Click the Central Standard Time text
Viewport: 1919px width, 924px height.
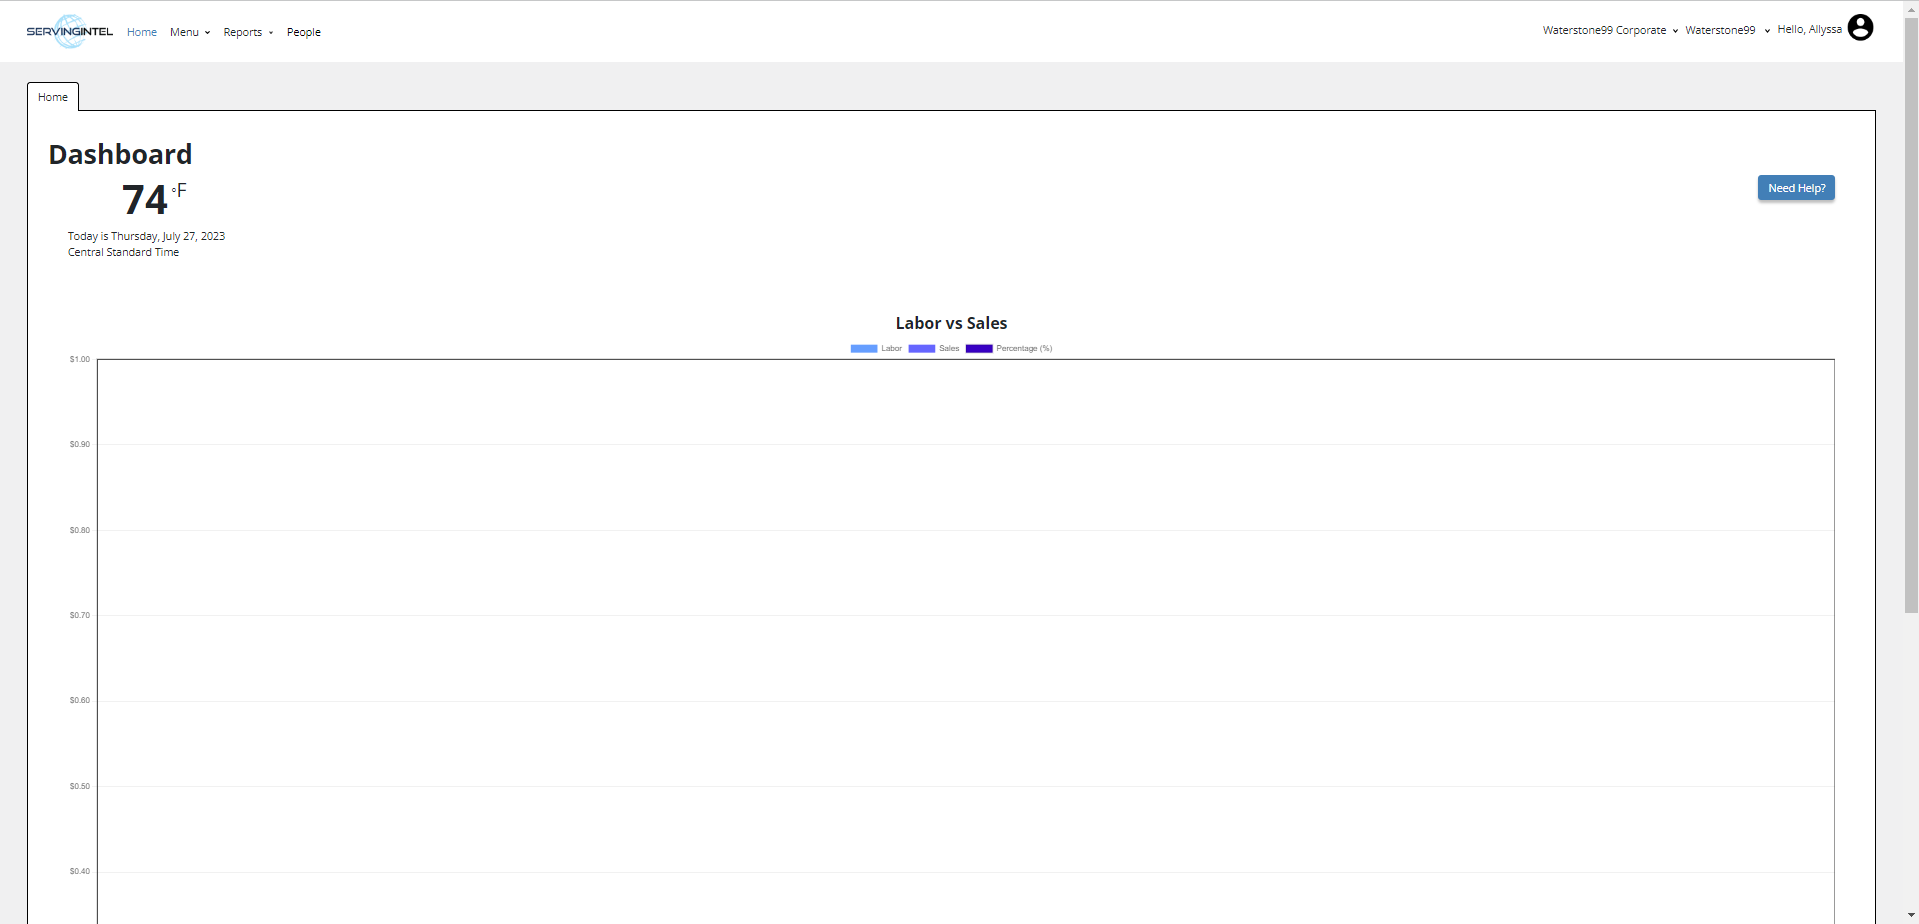point(123,252)
